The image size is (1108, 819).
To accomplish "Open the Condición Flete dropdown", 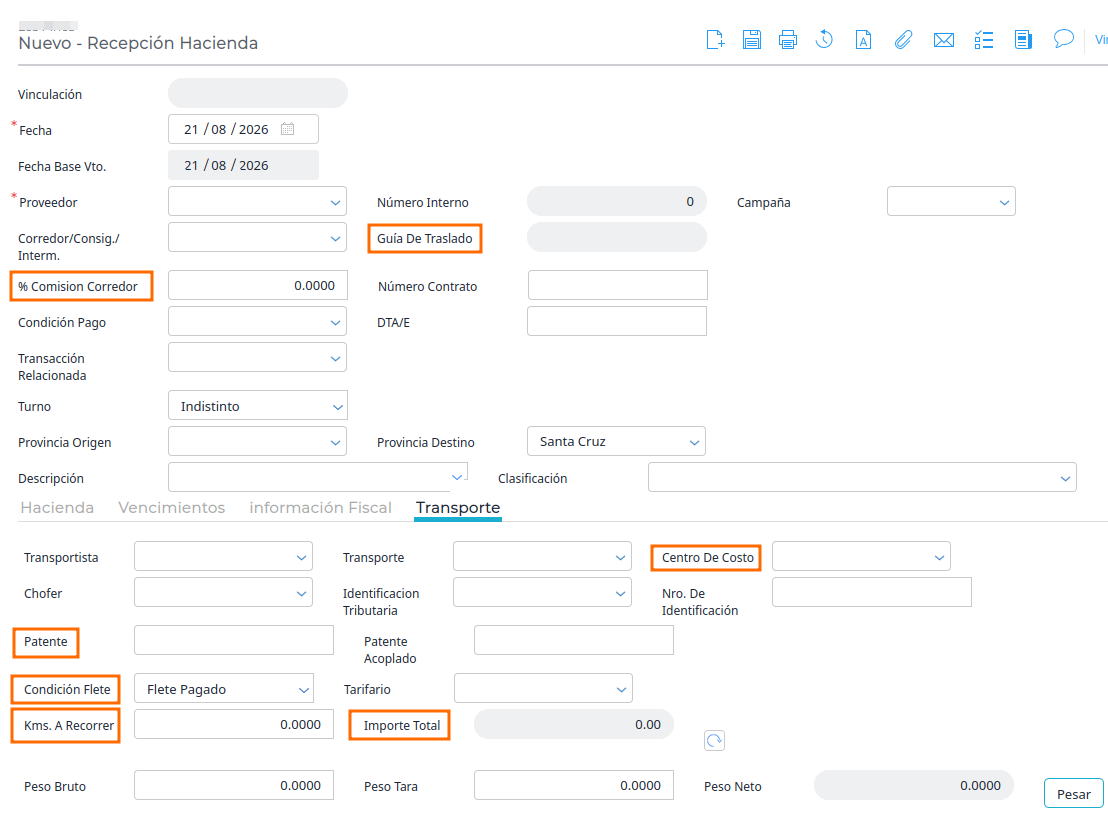I will click(224, 688).
